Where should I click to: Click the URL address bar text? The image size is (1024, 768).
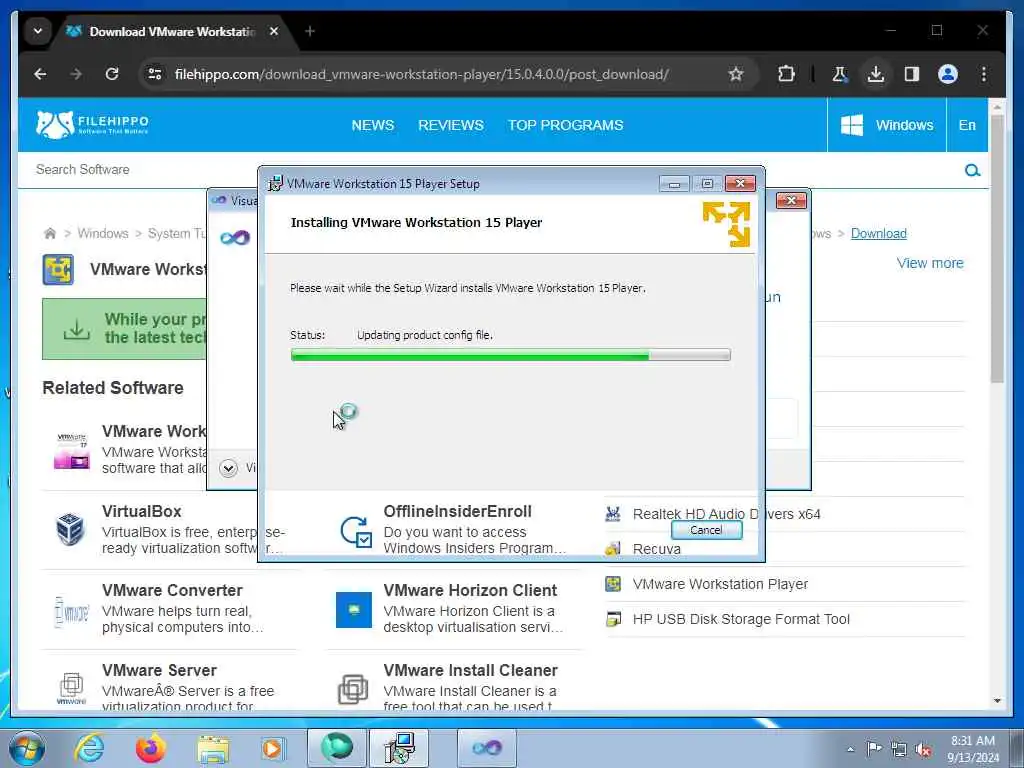click(421, 74)
